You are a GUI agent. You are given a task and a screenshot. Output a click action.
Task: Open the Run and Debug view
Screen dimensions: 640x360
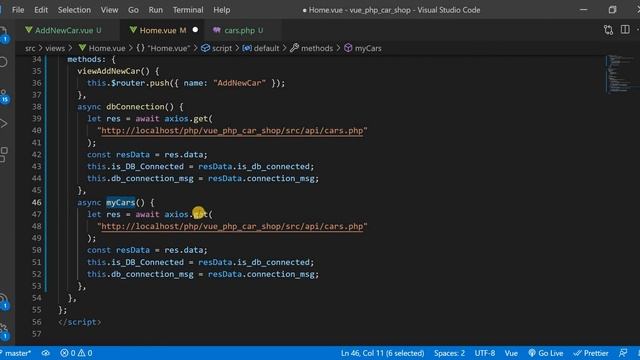click(3, 124)
